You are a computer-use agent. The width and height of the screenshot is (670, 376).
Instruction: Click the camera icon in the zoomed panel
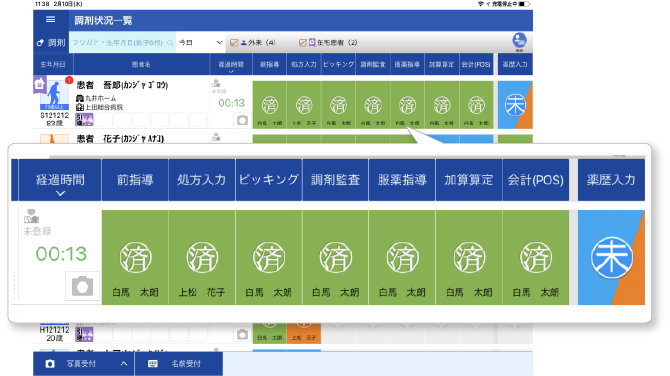coord(82,286)
